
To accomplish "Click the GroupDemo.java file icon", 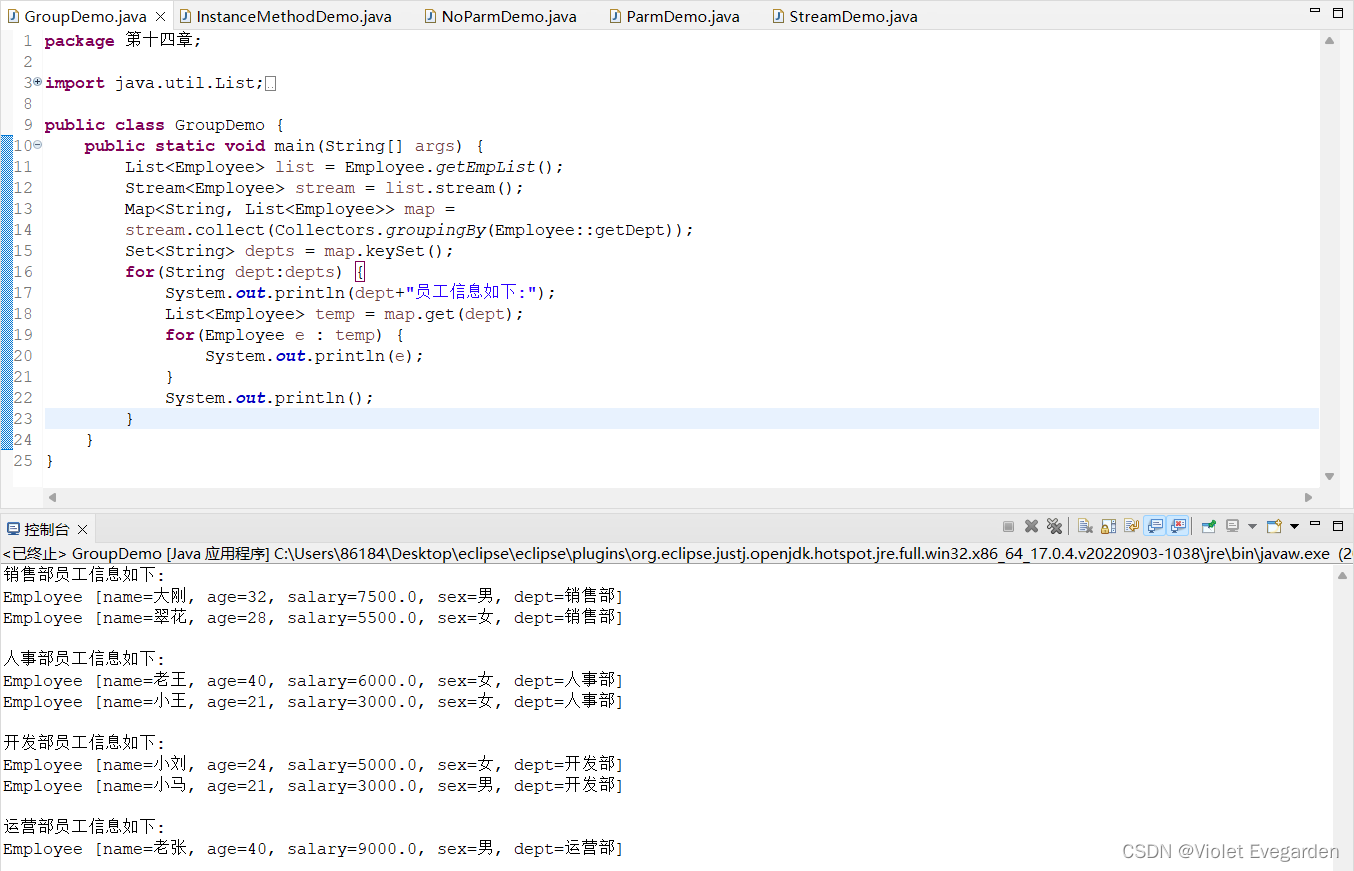I will click(x=13, y=15).
